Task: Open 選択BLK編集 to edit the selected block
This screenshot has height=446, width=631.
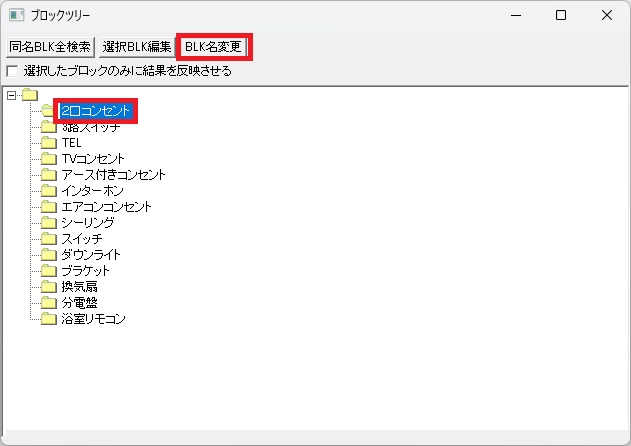Action: 136,46
